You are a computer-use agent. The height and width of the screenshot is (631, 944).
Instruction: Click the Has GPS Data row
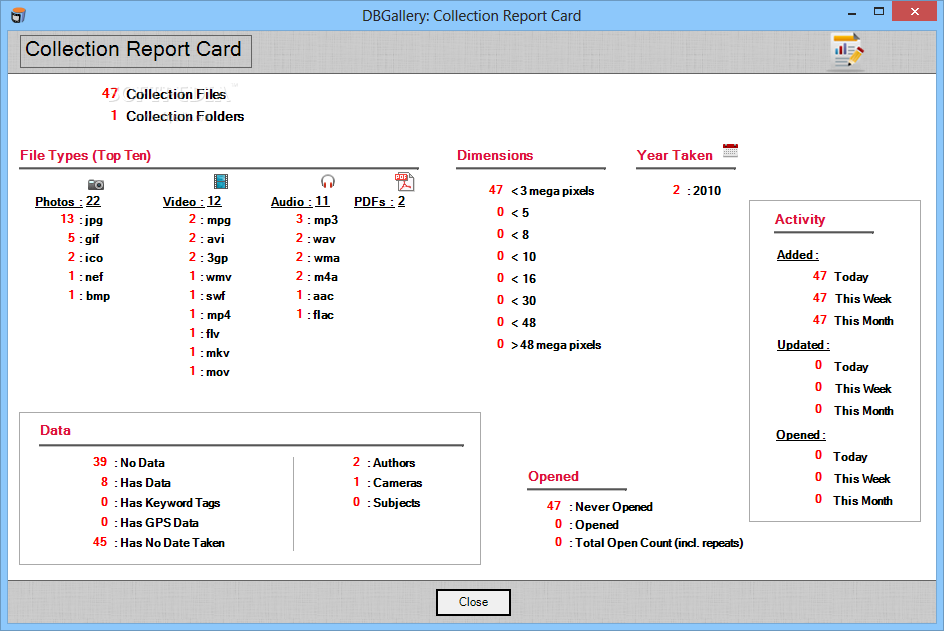coord(149,523)
